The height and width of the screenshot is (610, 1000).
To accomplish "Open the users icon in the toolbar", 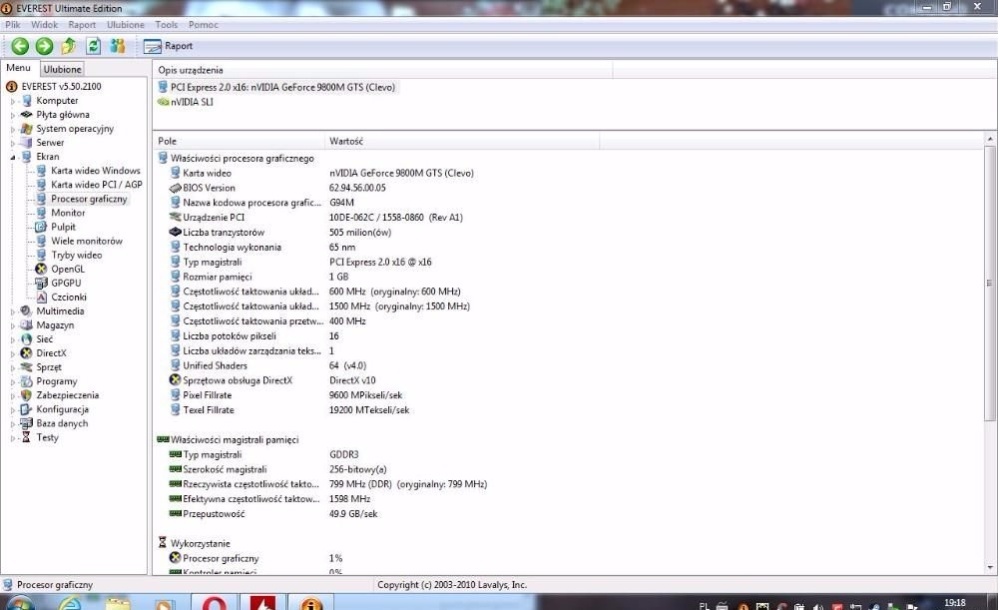I will point(117,46).
